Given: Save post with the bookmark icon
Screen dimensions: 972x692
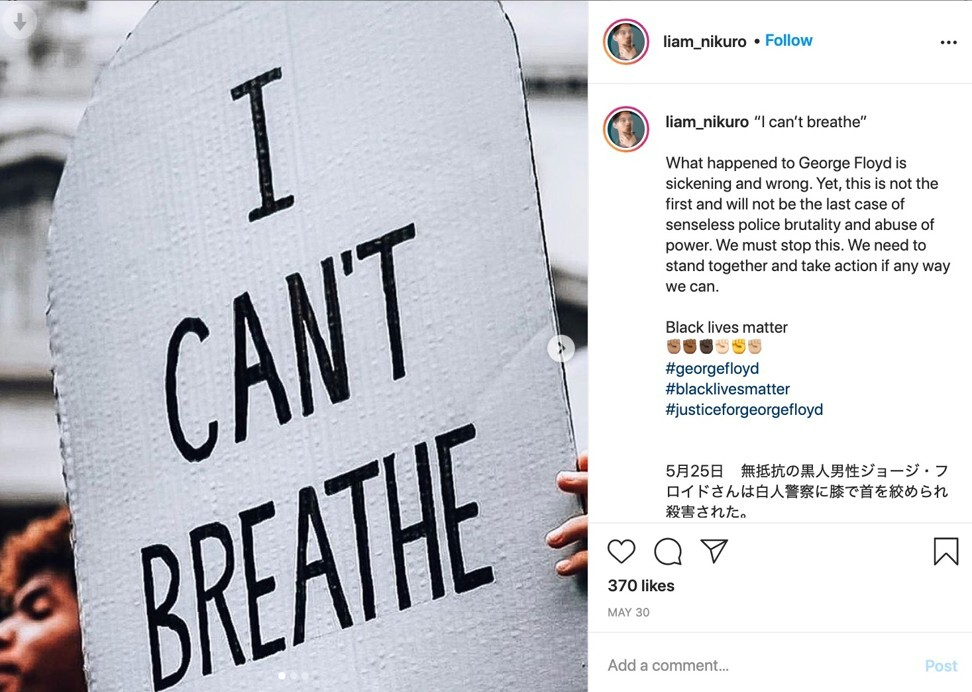Looking at the screenshot, I should [x=946, y=551].
